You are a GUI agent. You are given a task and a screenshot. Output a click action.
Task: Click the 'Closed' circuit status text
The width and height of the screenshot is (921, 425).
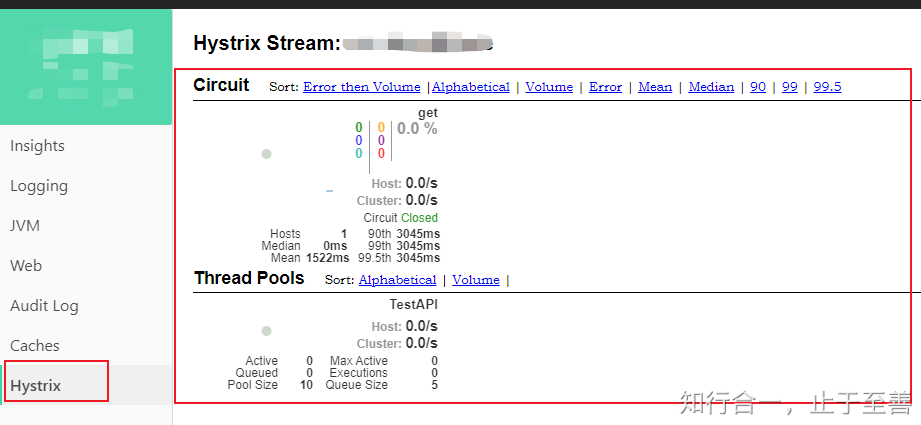point(419,218)
